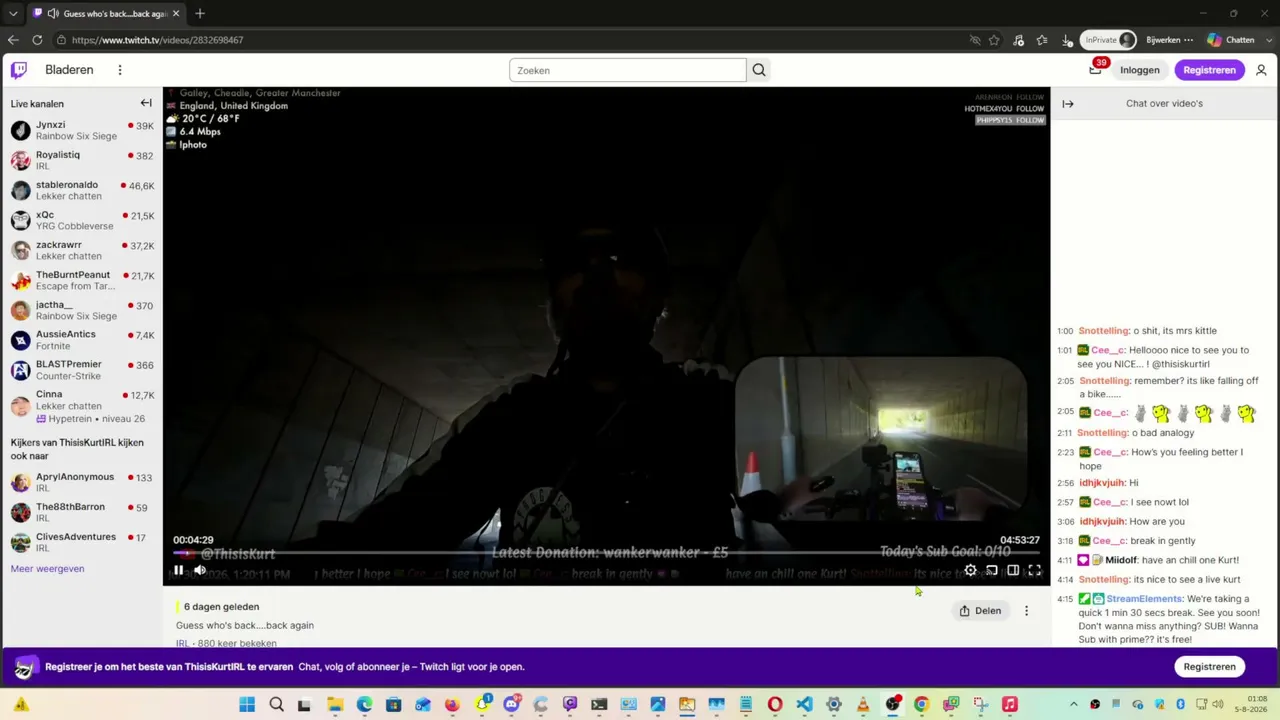Open a new browser tab
The width and height of the screenshot is (1280, 720).
[200, 13]
